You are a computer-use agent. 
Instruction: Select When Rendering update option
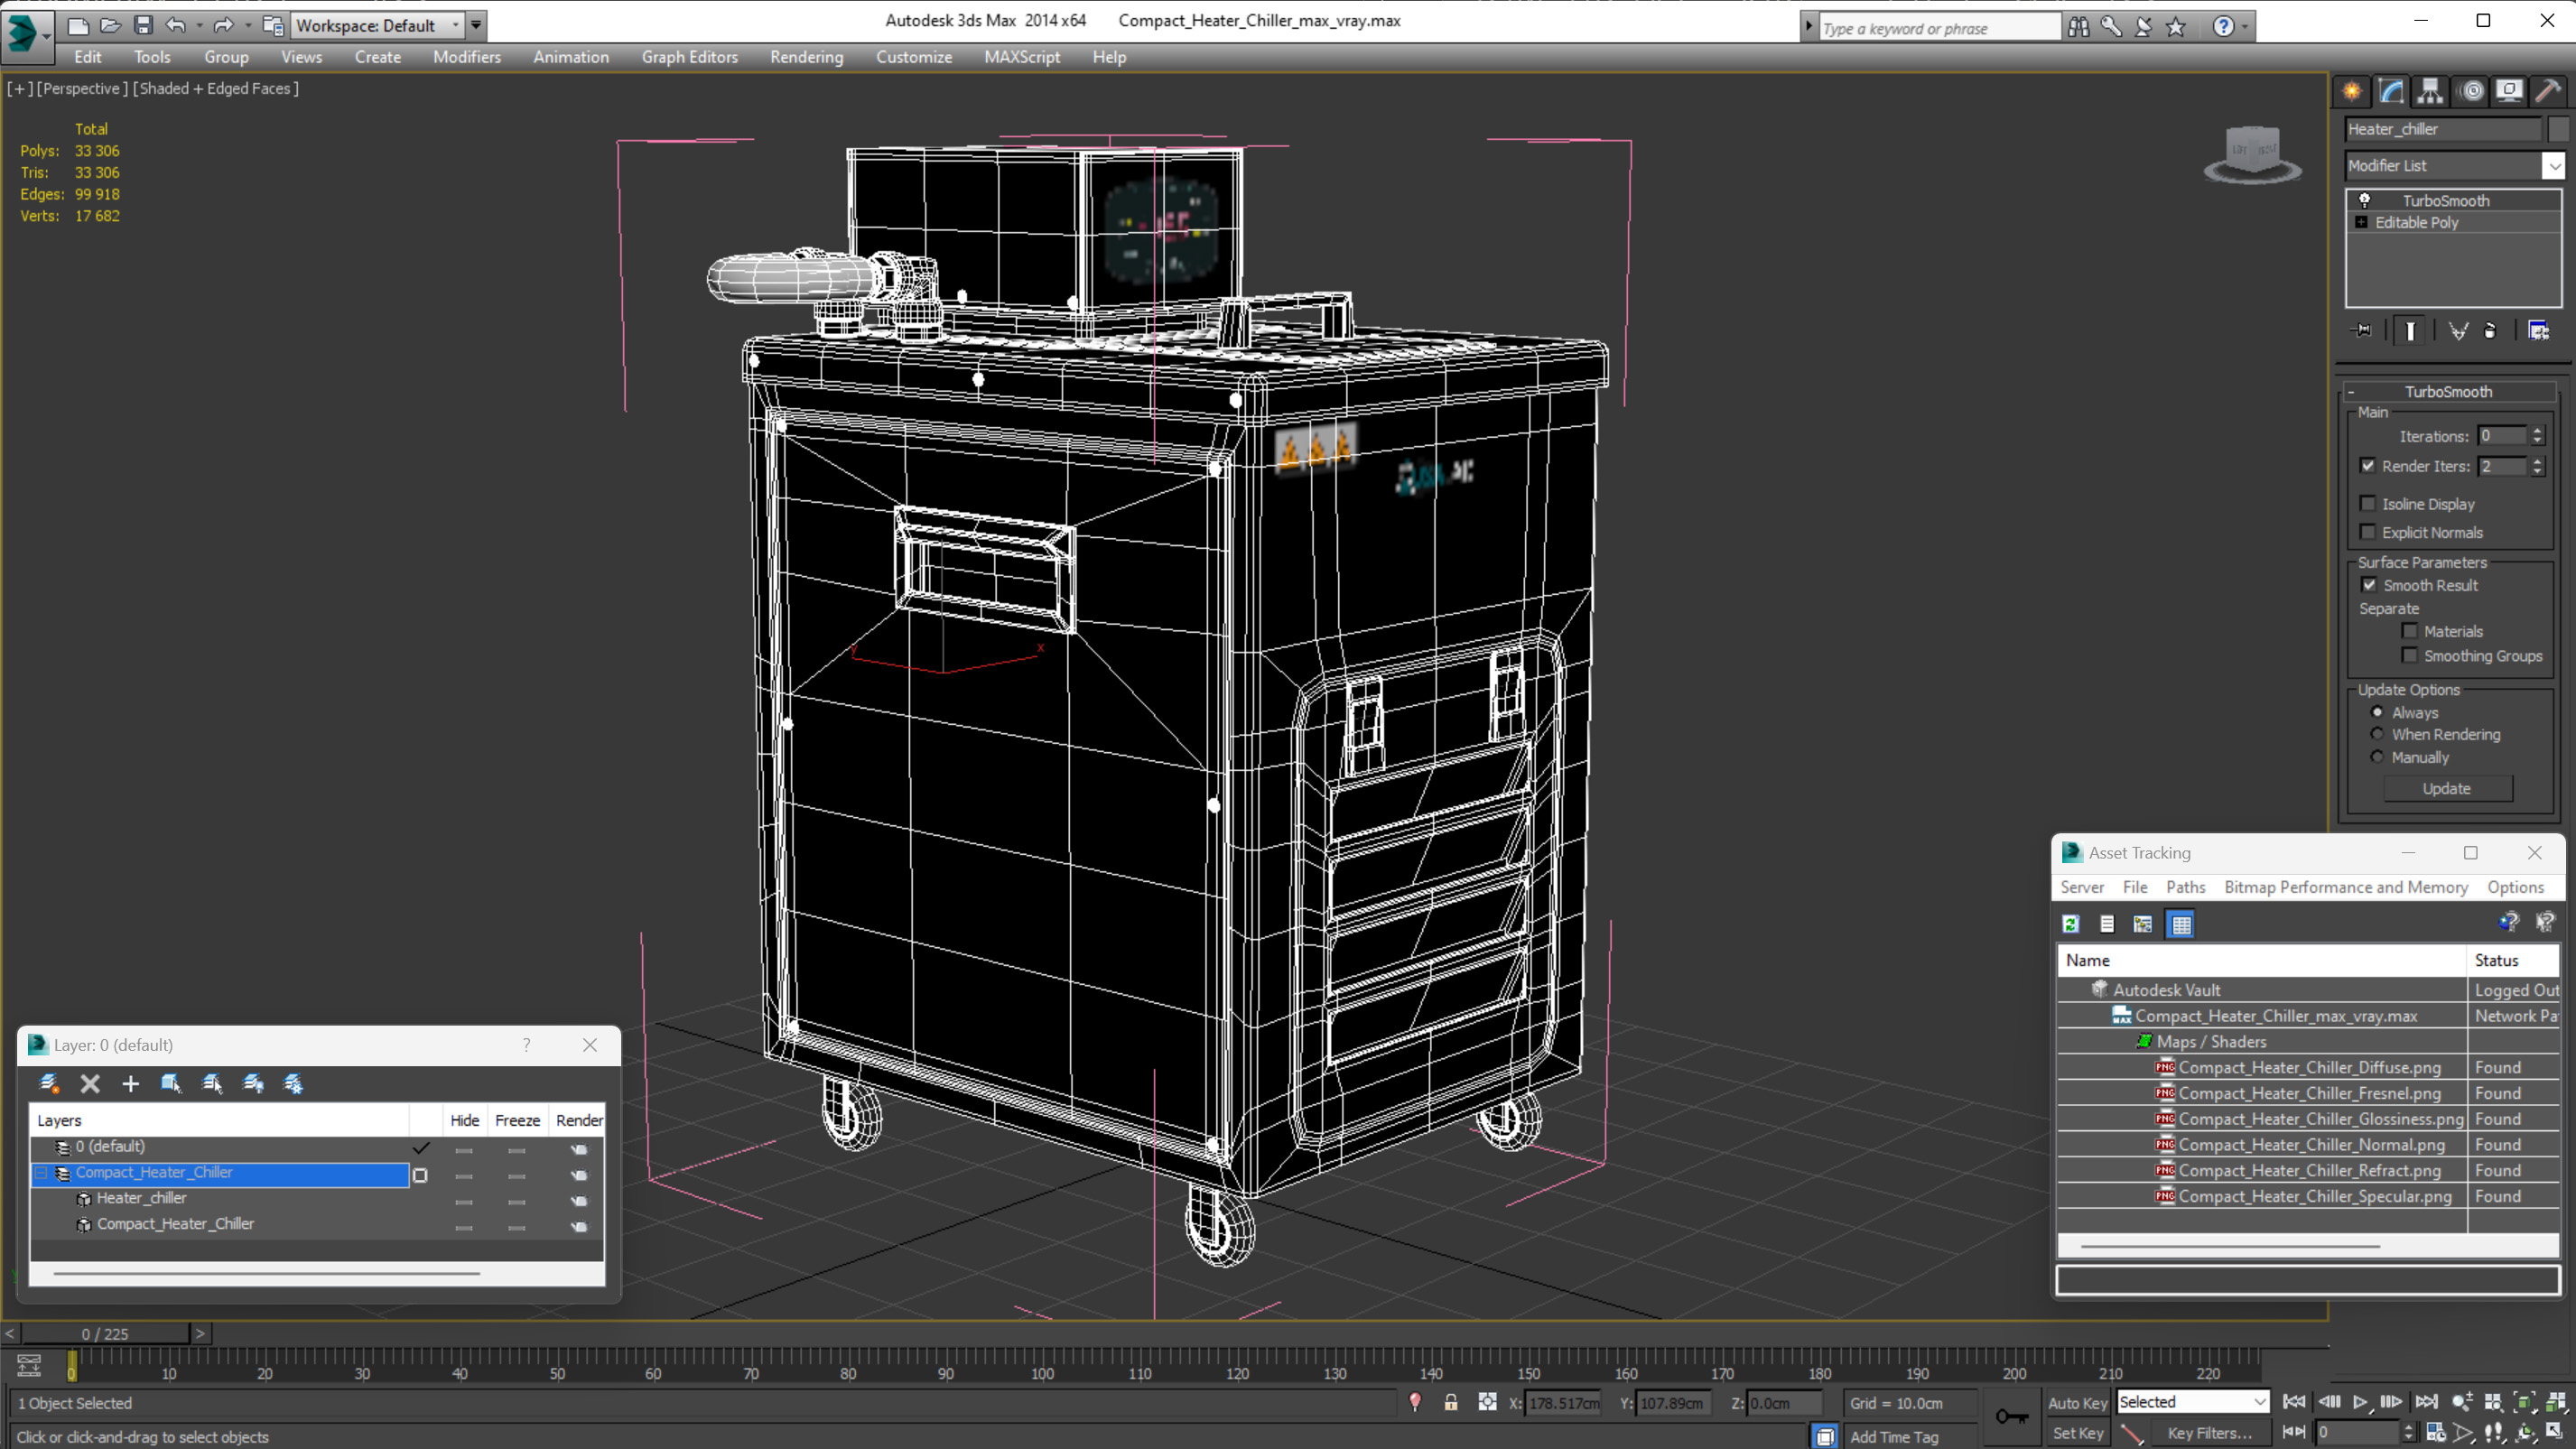click(2377, 734)
